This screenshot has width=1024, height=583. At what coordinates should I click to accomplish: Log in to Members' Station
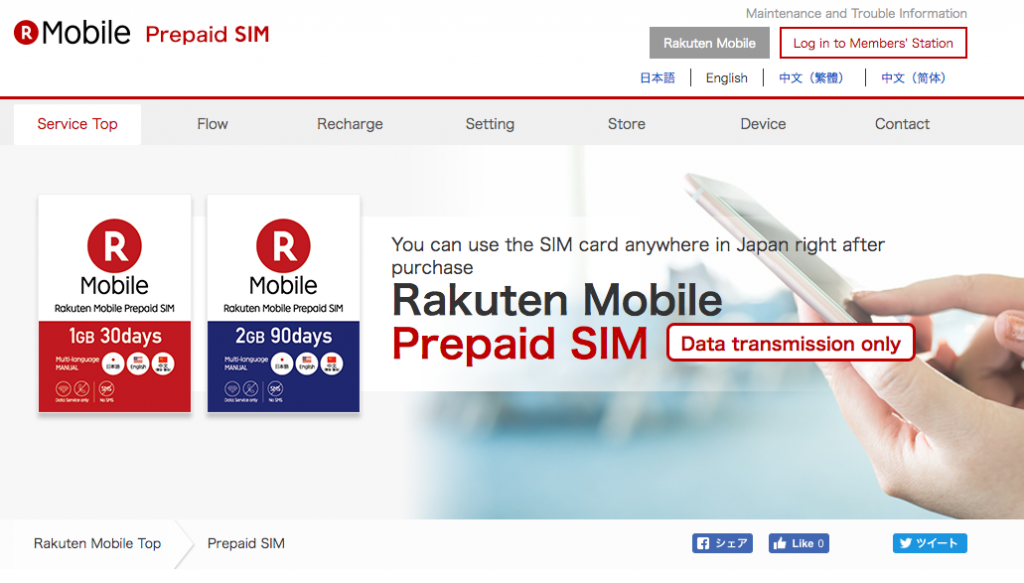(873, 43)
